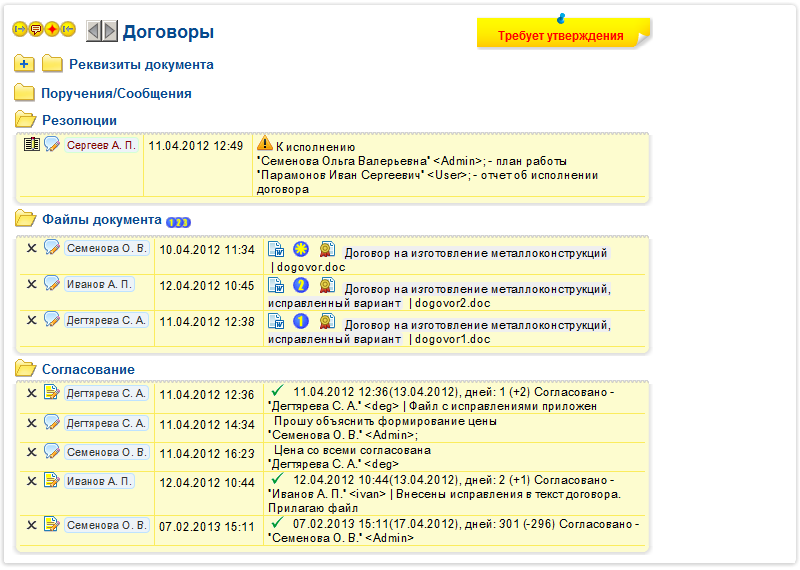800x570 pixels.
Task: Click the comment icon in 11.04.2012 16:23 row
Action: 52,451
